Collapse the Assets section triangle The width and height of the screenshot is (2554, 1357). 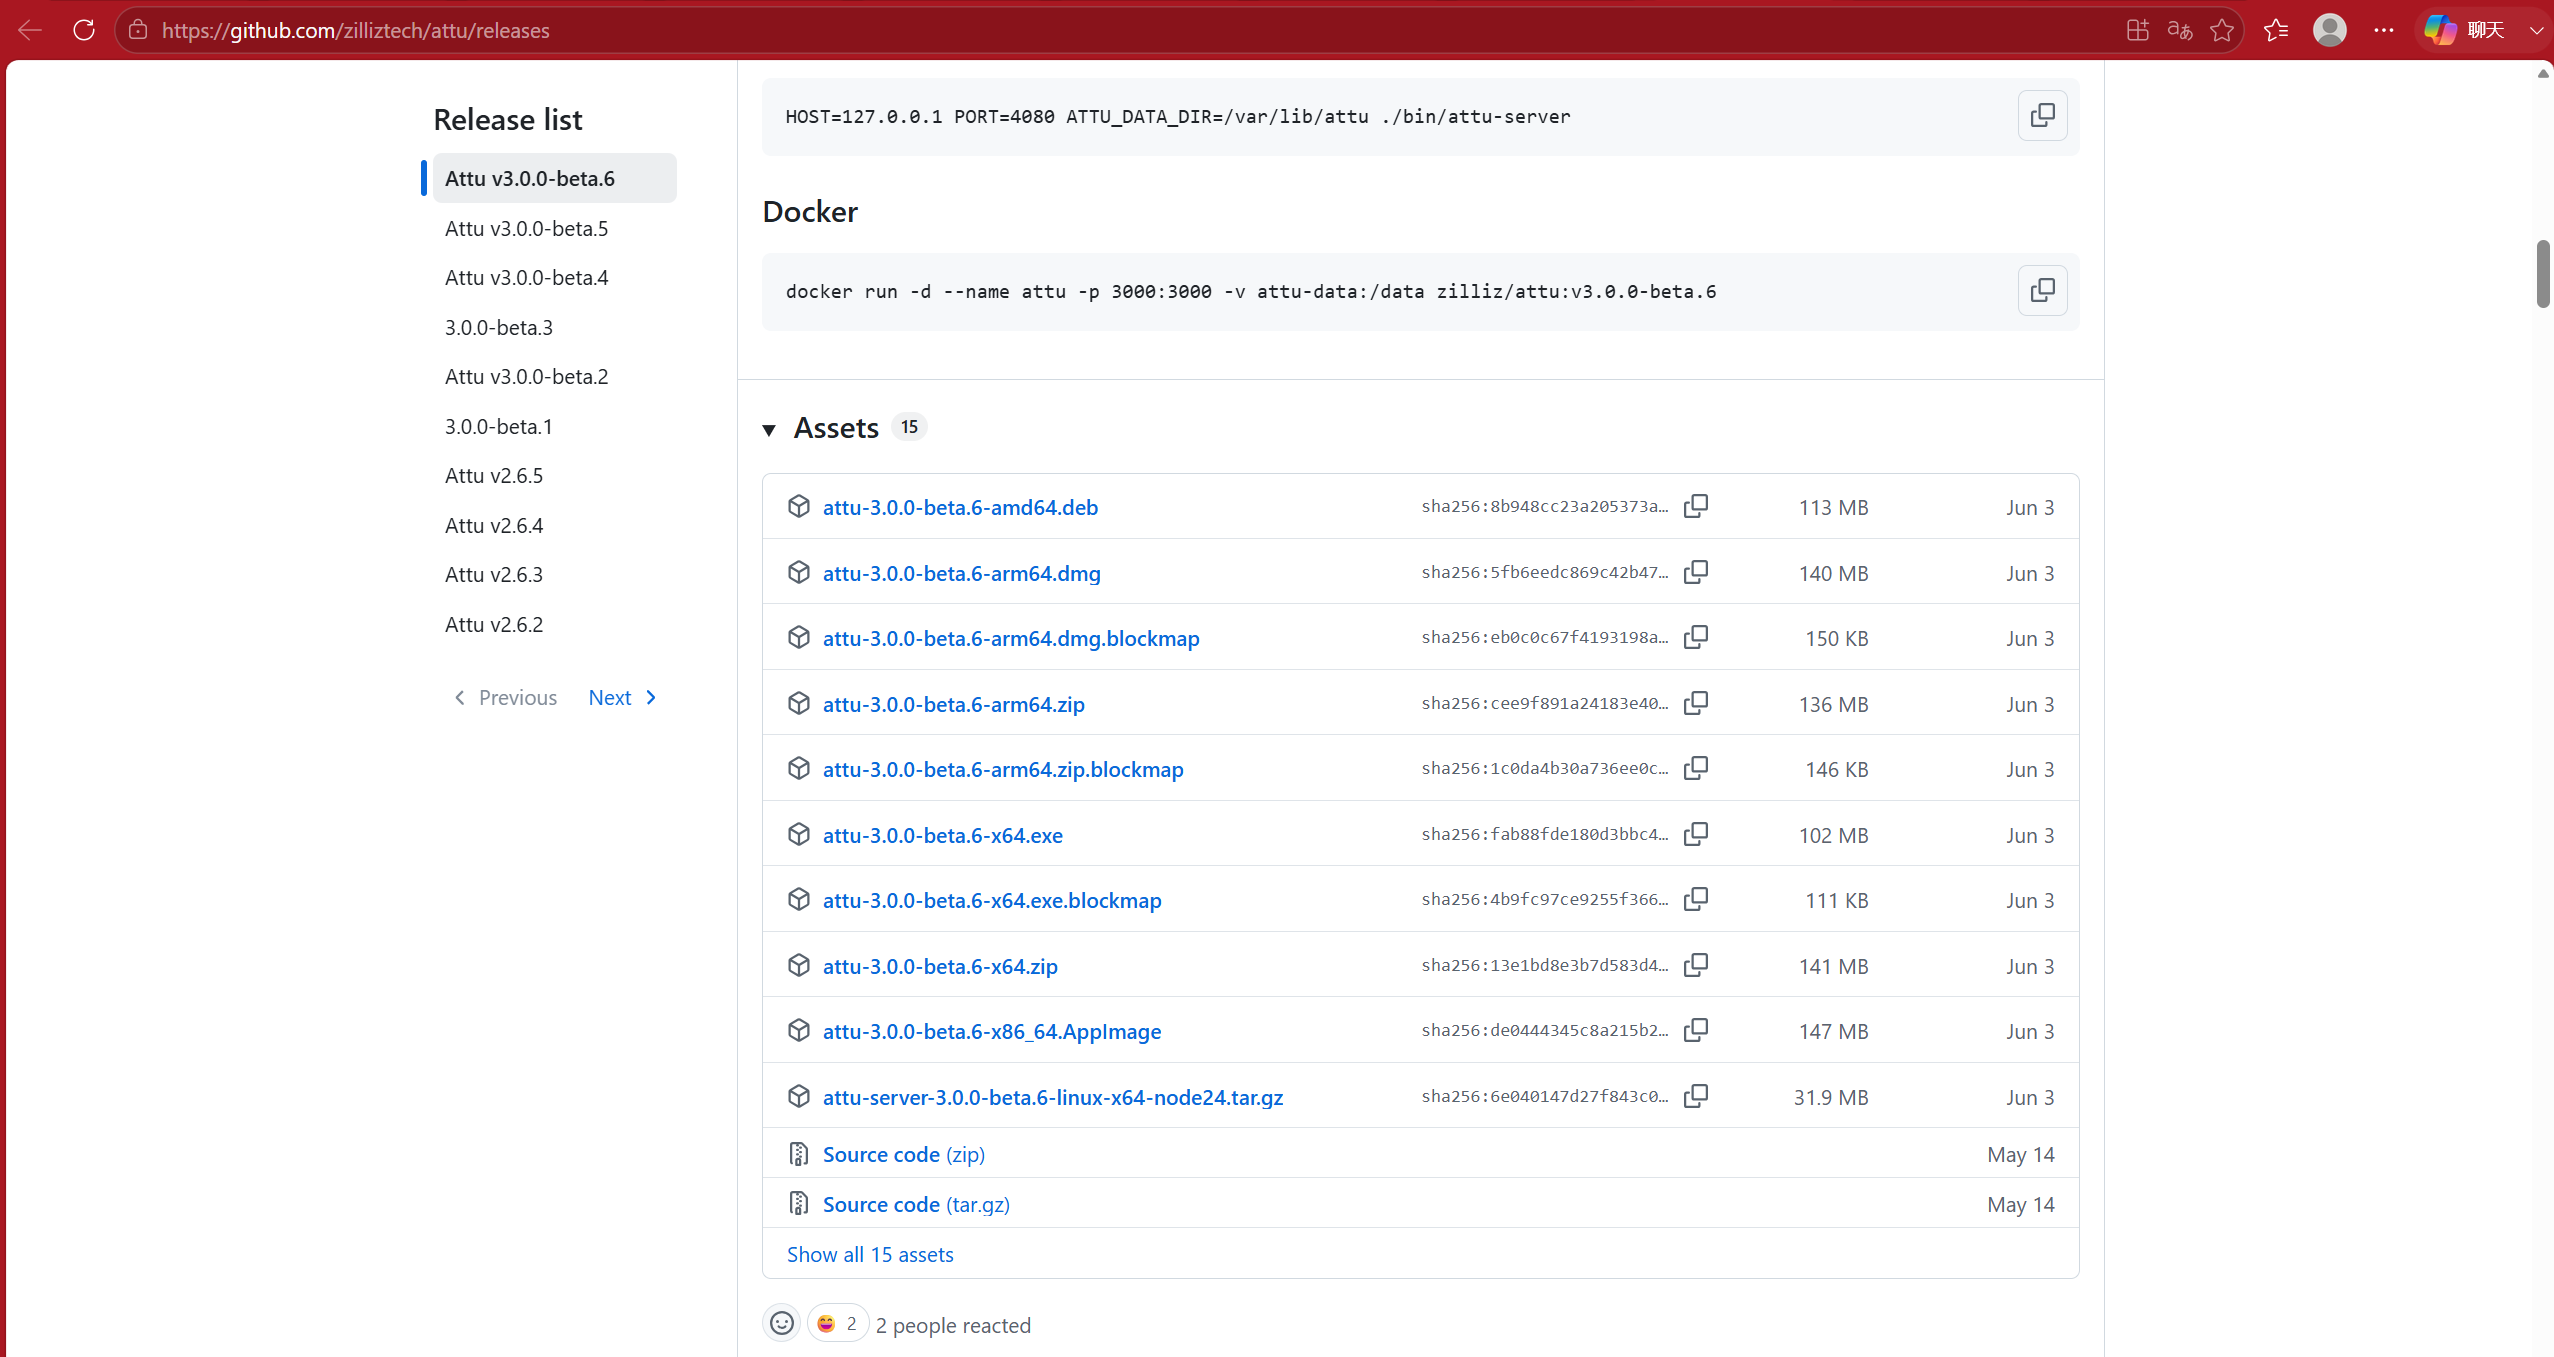(x=769, y=430)
